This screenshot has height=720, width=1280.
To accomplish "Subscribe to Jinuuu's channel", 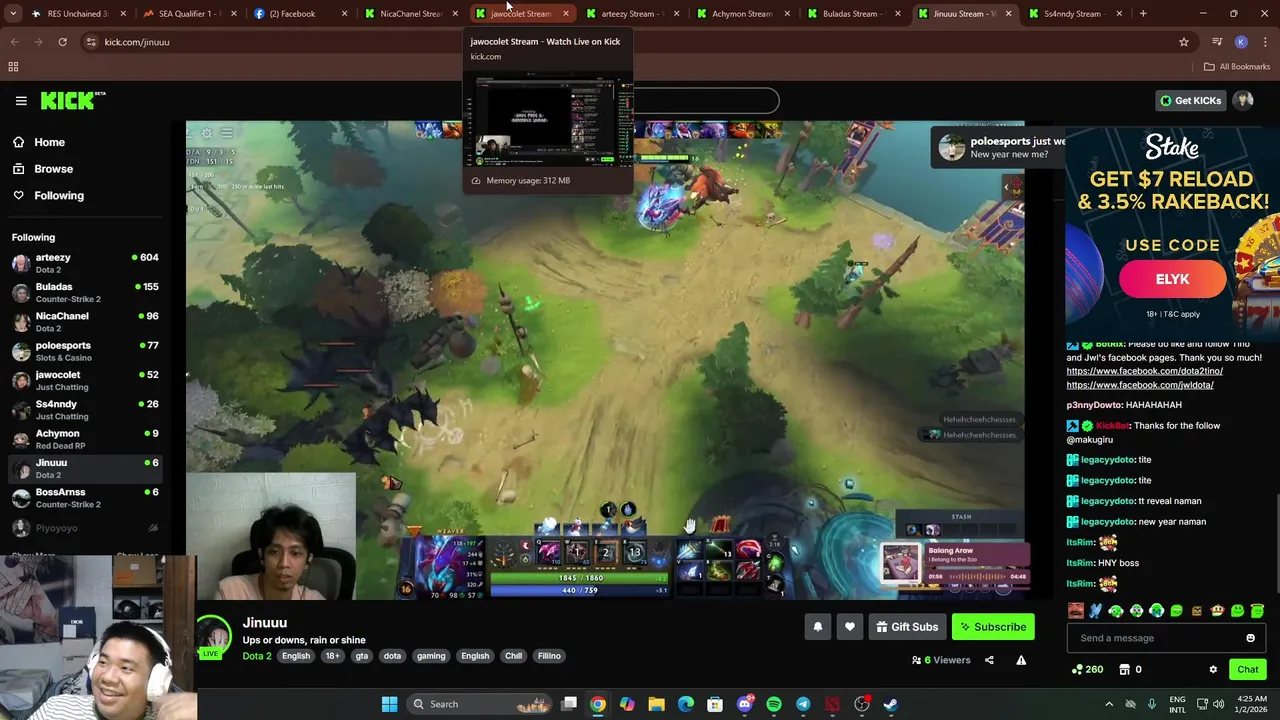I will pyautogui.click(x=993, y=627).
